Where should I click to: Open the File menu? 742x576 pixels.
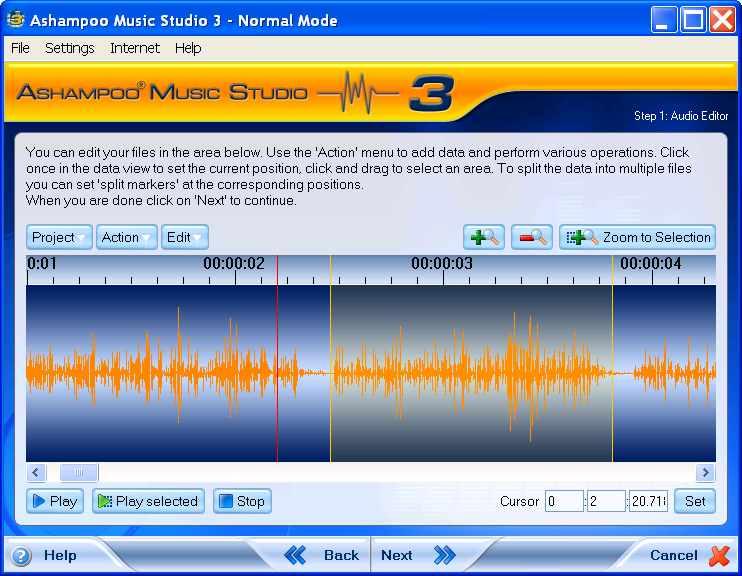tap(20, 48)
